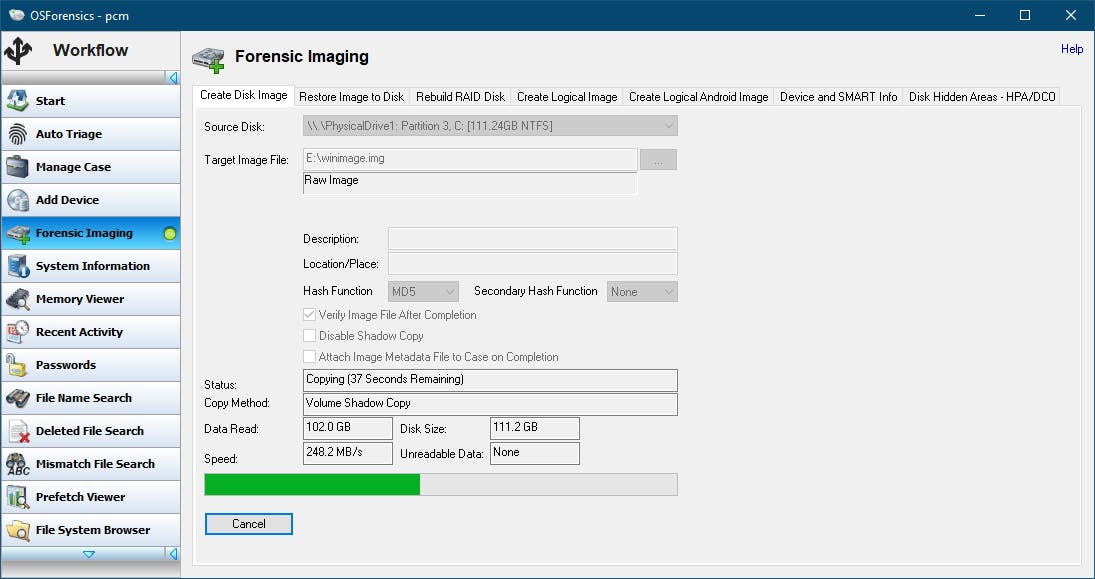Open the Source Disk dropdown

(x=490, y=126)
